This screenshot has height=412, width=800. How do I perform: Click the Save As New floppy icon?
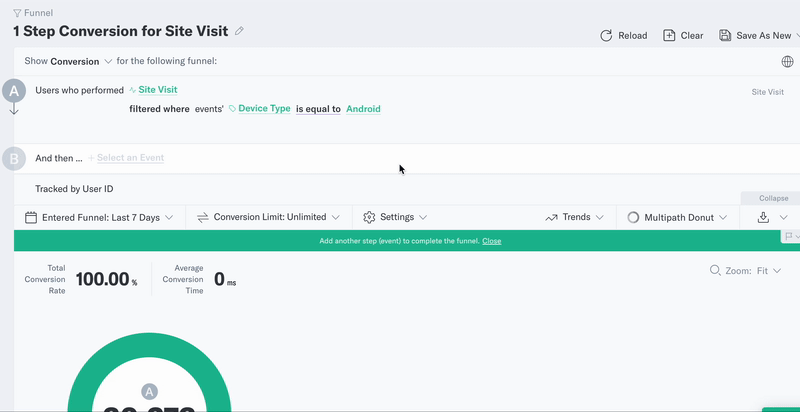click(x=724, y=36)
